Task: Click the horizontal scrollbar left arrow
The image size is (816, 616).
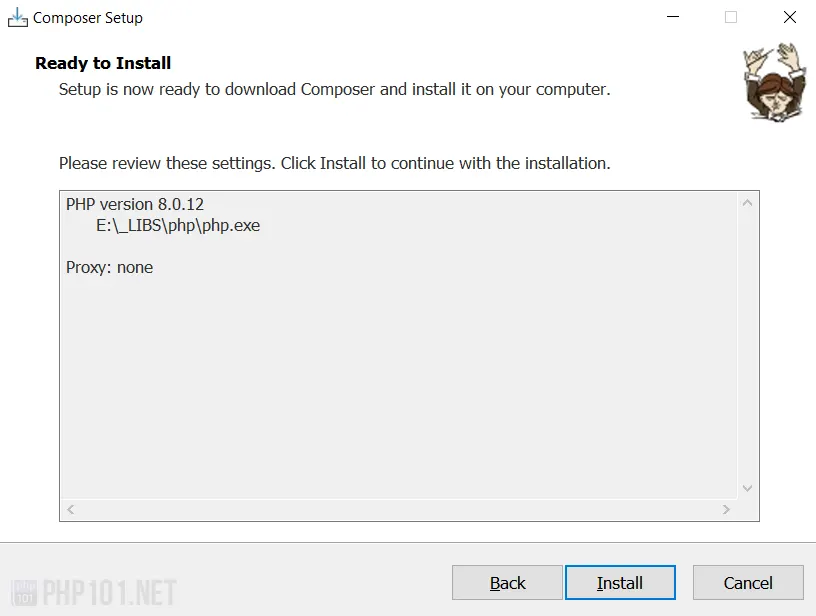Action: 69,509
